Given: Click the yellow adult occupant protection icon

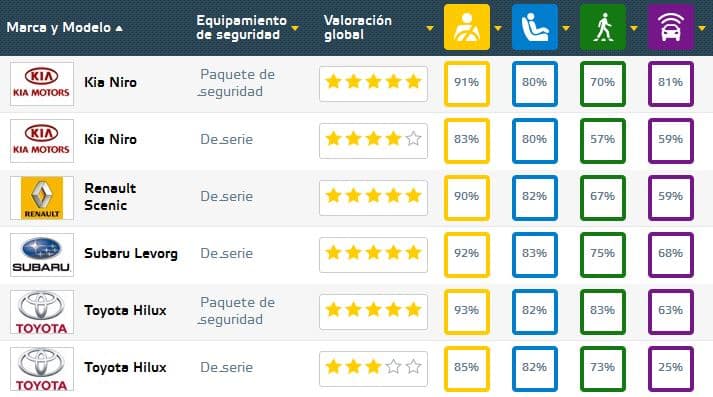Looking at the screenshot, I should (x=467, y=27).
